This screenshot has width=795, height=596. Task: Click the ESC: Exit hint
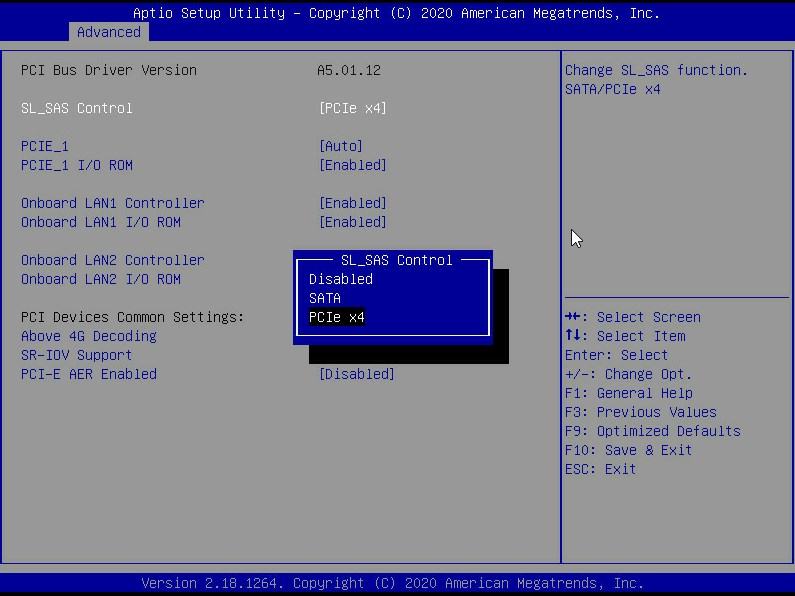[x=600, y=469]
